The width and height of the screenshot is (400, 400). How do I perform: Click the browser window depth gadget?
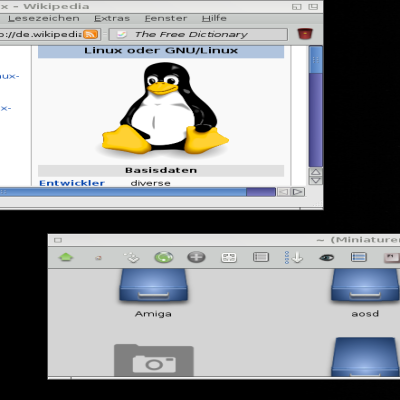(313, 7)
